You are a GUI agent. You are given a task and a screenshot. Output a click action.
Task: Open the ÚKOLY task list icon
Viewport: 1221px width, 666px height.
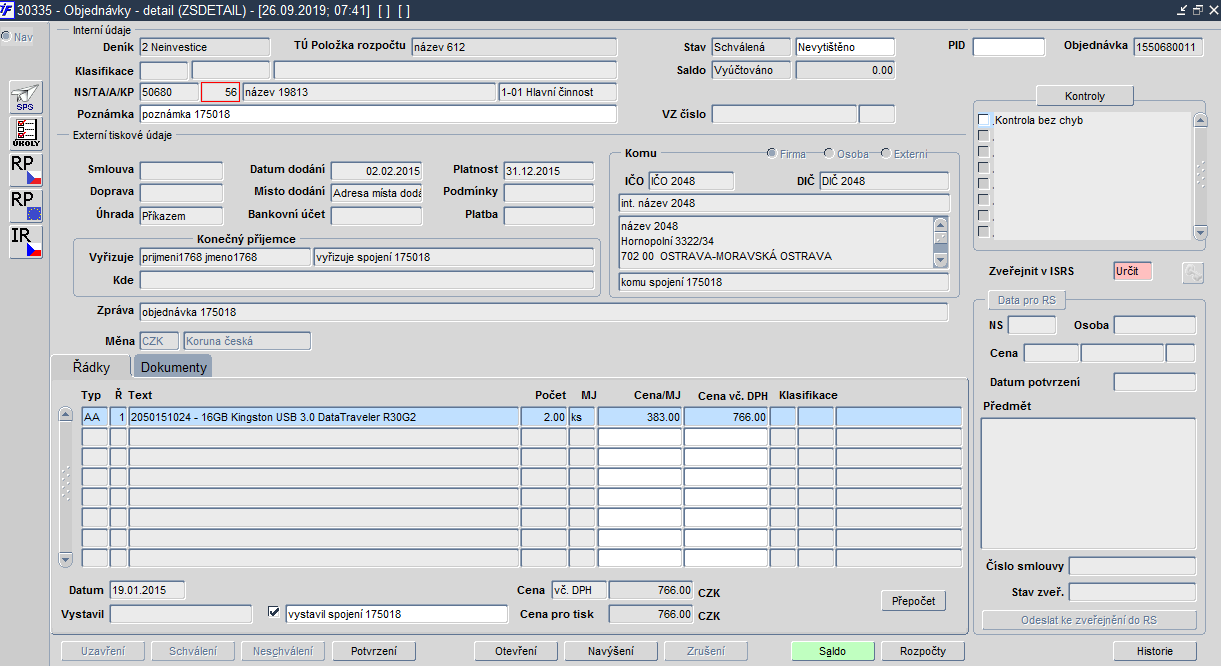25,134
